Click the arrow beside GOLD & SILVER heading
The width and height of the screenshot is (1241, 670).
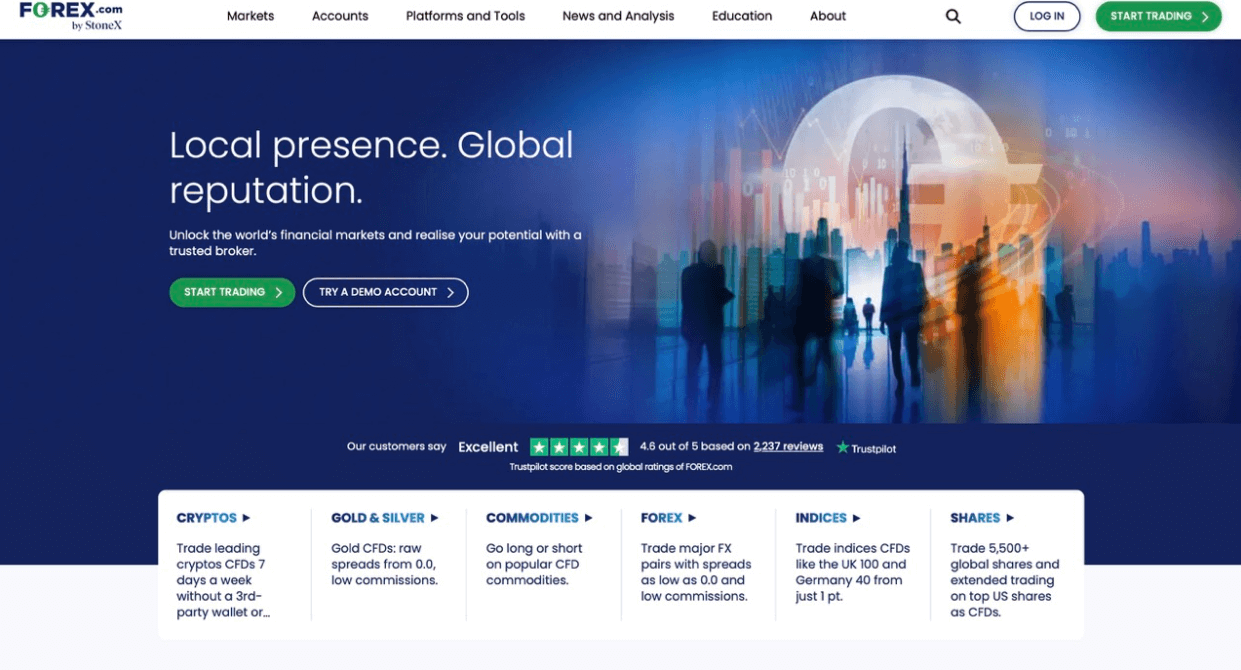434,518
